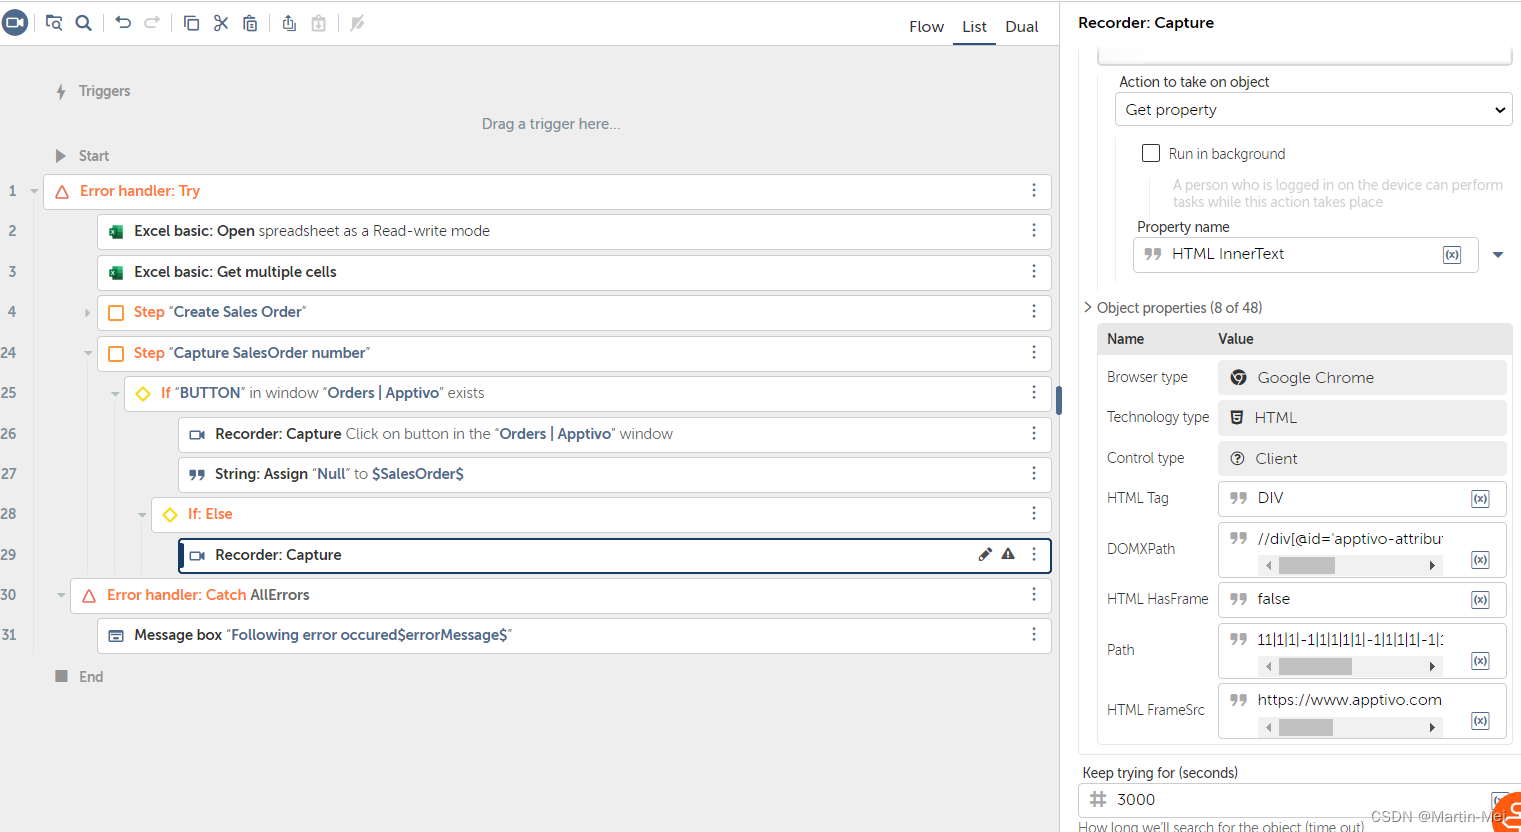Image resolution: width=1521 pixels, height=832 pixels.
Task: Collapse the Error handler: Try block
Action: pyautogui.click(x=34, y=191)
